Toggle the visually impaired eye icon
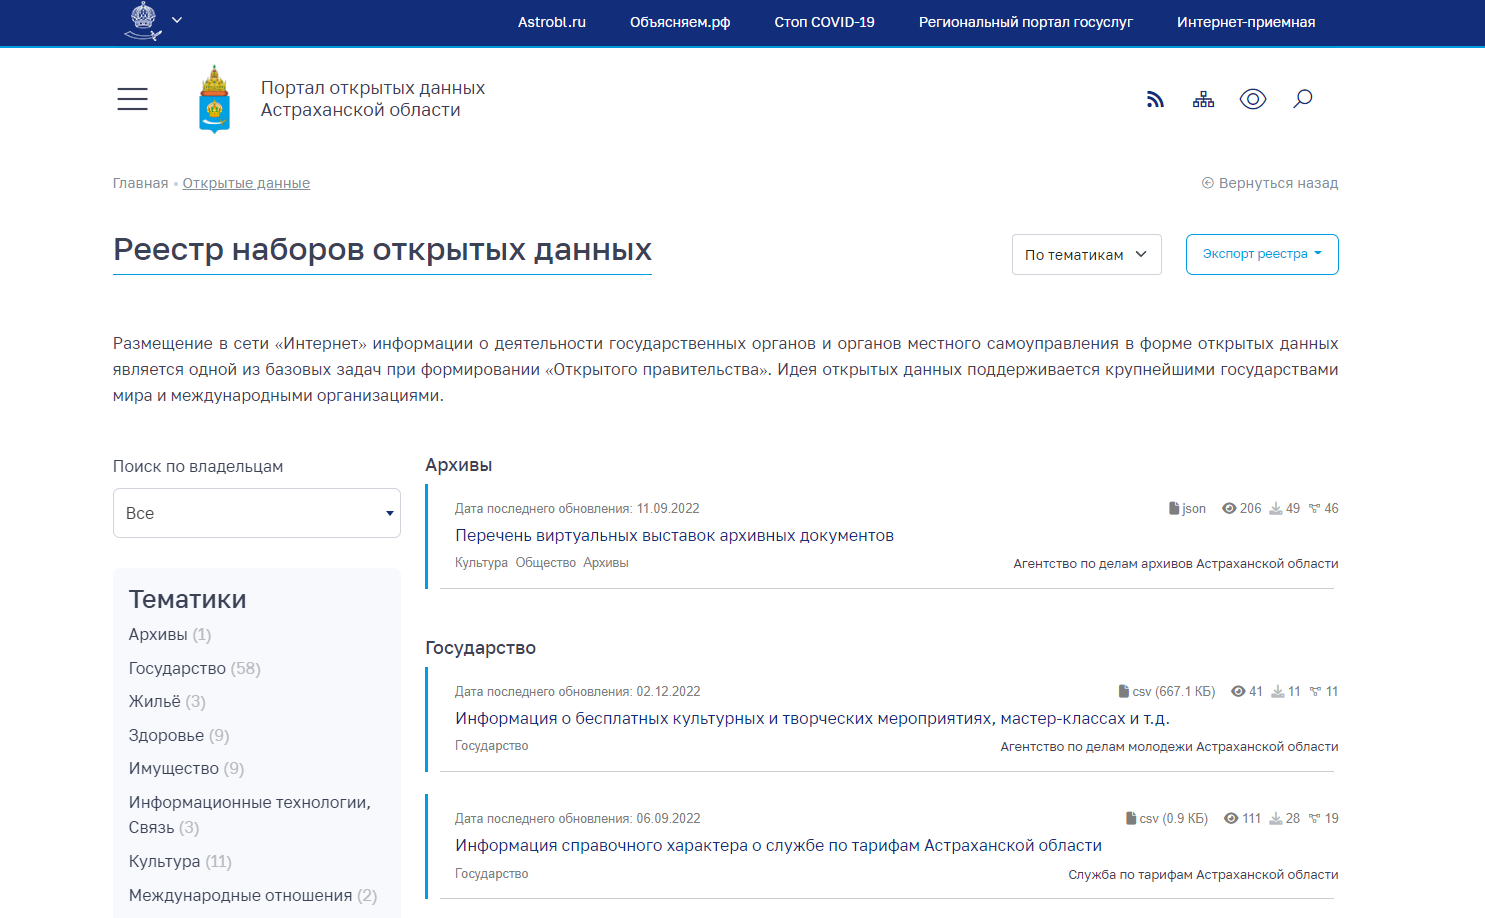Viewport: 1485px width, 918px height. click(1252, 99)
